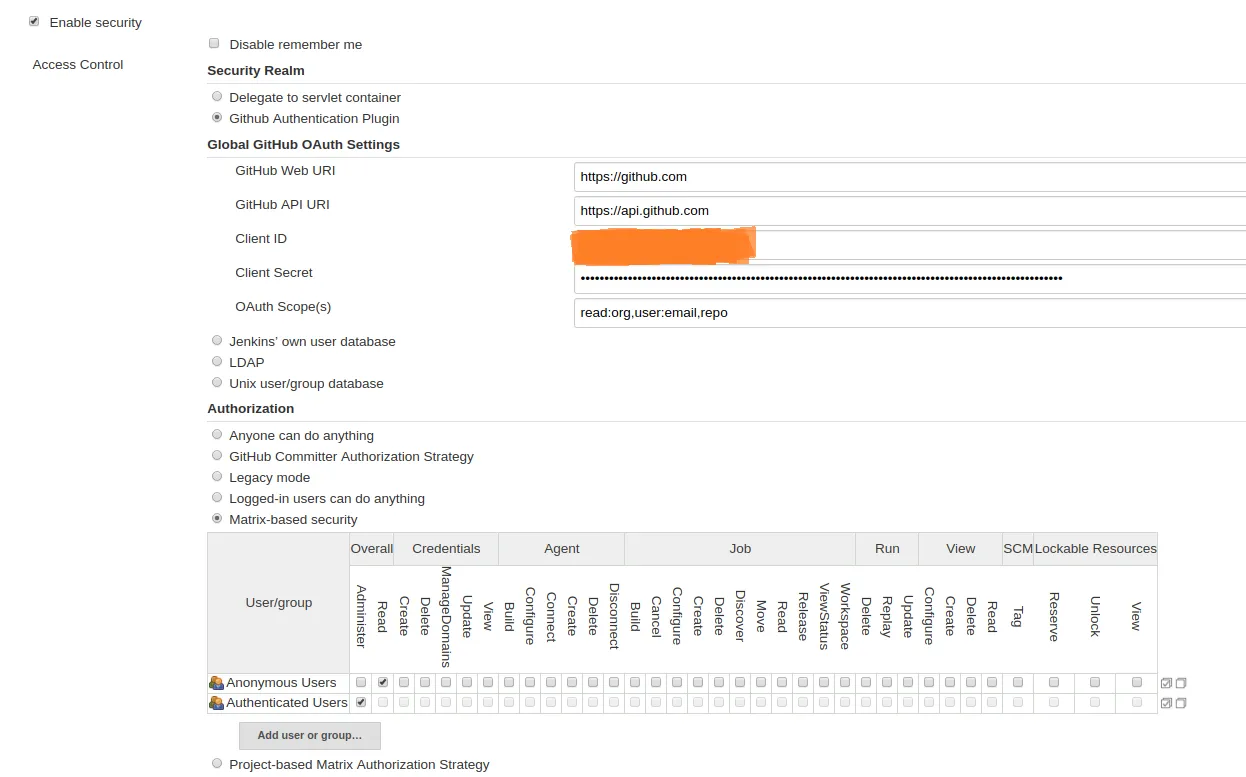Screen dimensions: 1246x777
Task: Select Legacy mode authorization
Action: pyautogui.click(x=217, y=476)
